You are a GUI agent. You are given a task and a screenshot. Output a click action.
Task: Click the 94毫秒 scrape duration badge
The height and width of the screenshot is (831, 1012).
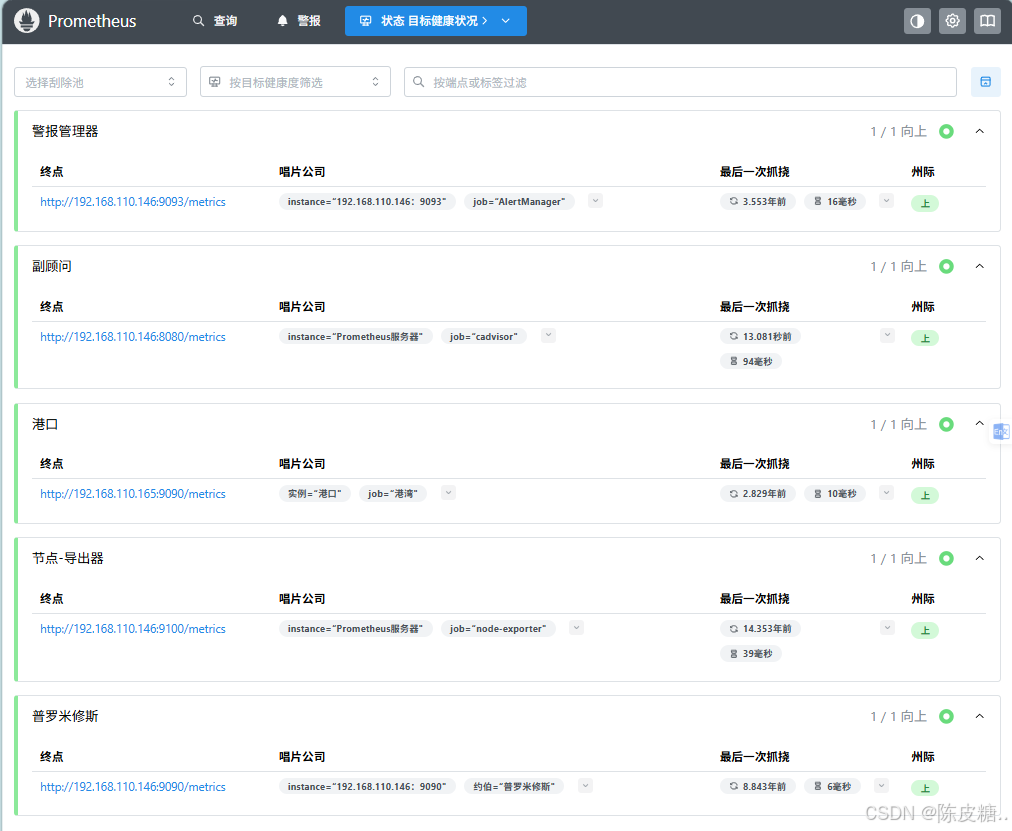(751, 362)
